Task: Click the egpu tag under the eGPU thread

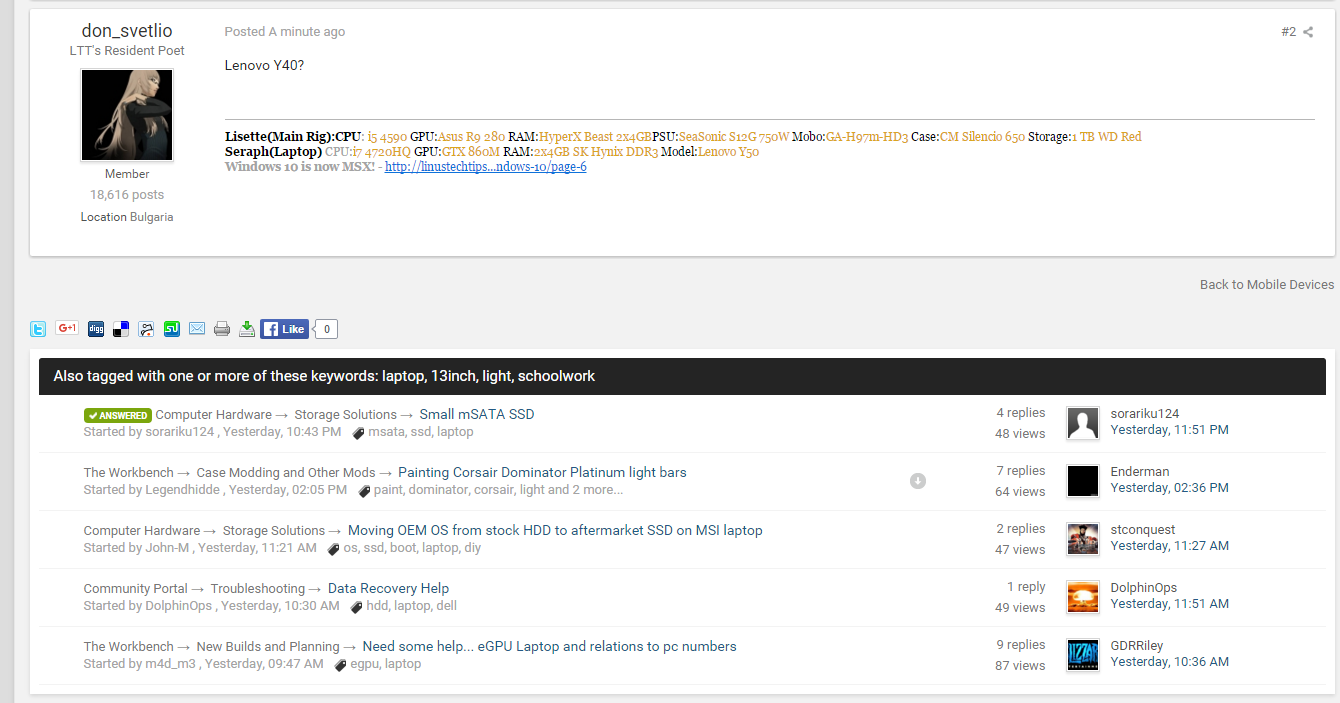Action: pyautogui.click(x=363, y=664)
